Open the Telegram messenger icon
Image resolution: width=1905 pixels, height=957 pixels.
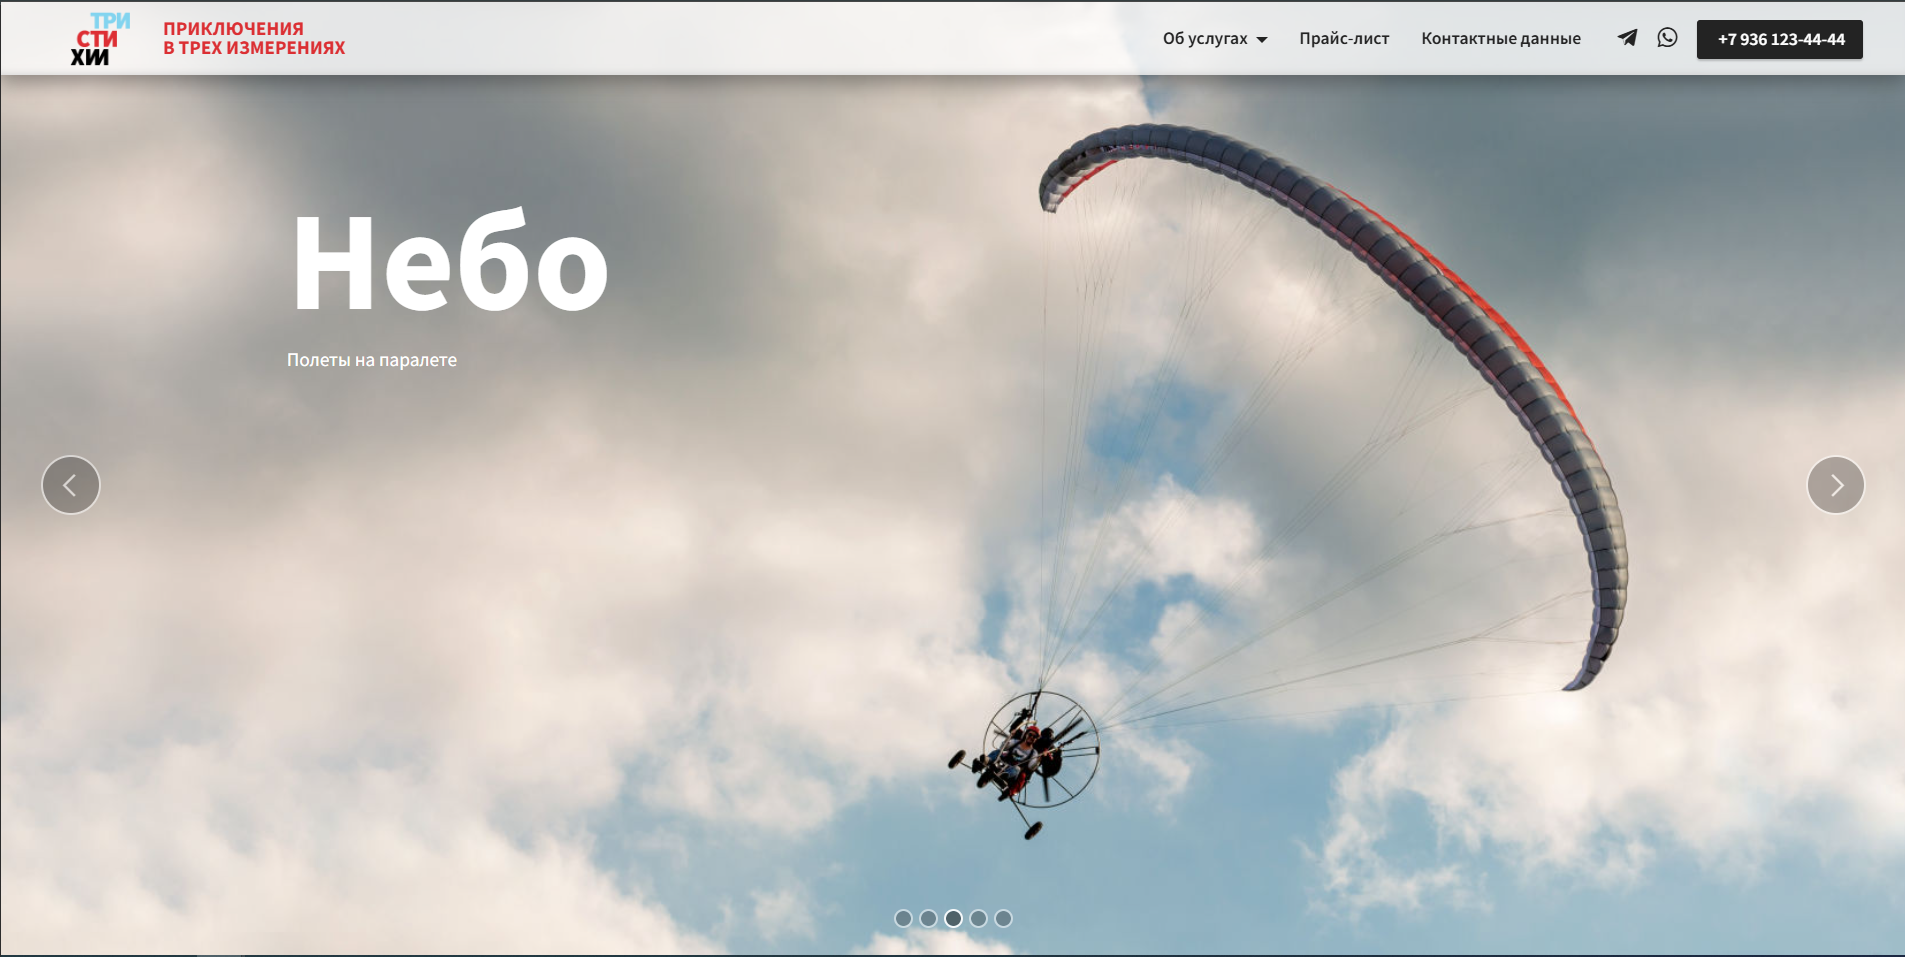(x=1628, y=38)
